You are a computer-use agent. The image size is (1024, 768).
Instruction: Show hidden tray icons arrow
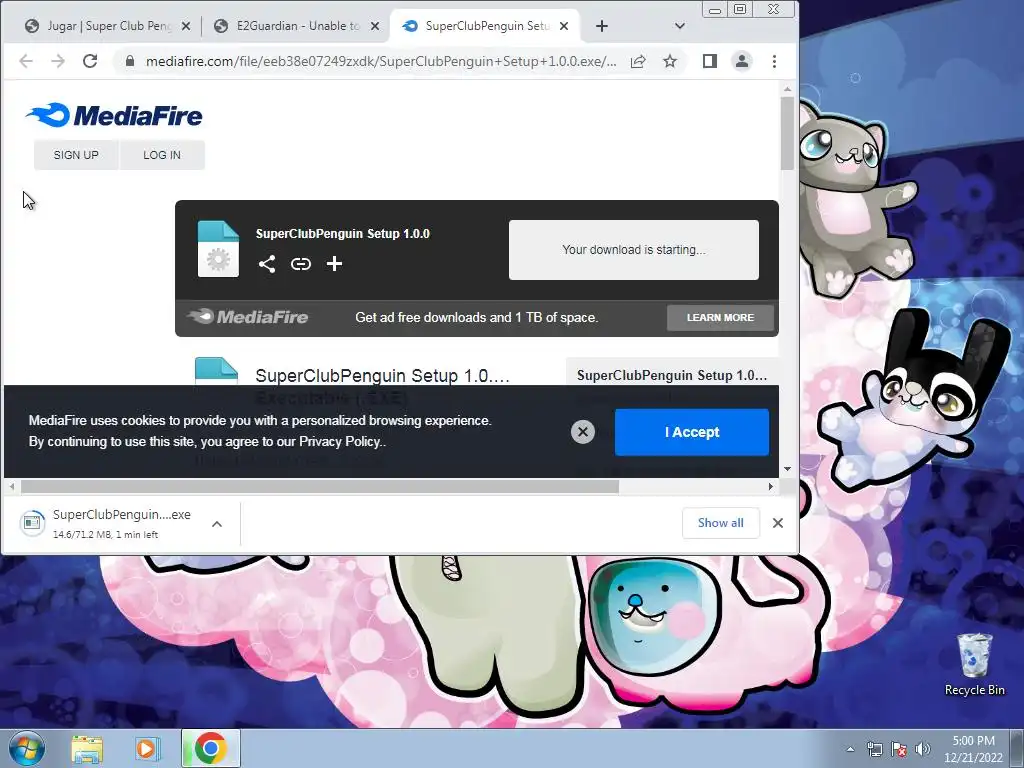click(850, 749)
